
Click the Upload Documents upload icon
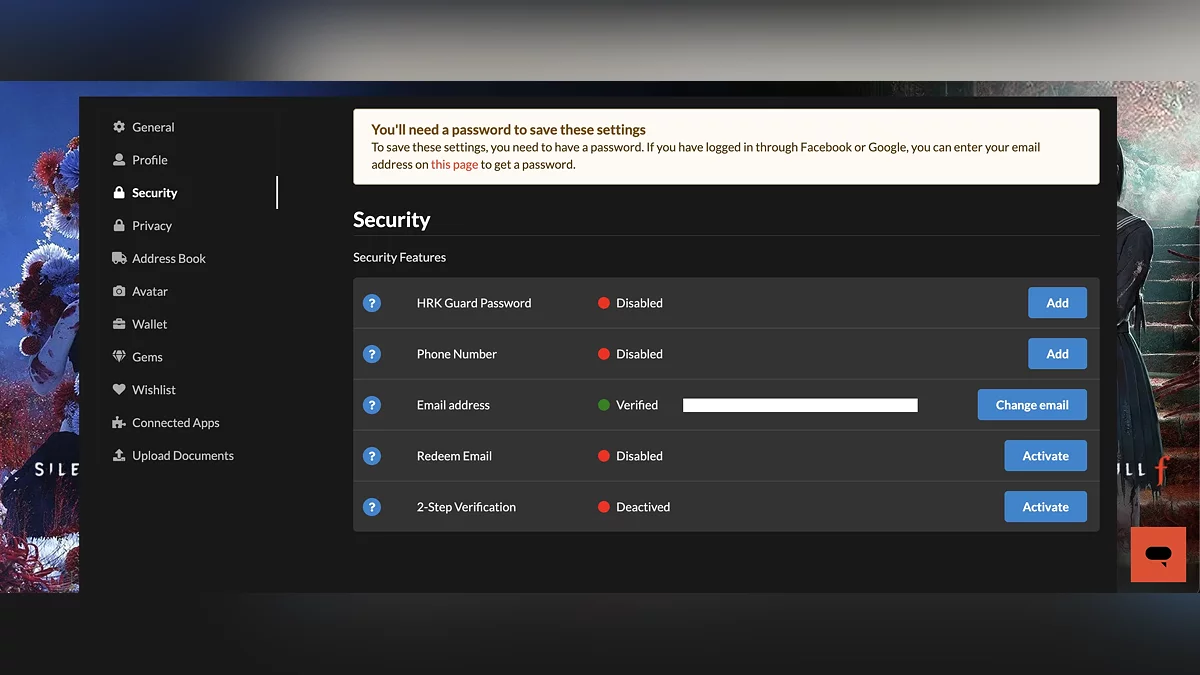pos(119,455)
